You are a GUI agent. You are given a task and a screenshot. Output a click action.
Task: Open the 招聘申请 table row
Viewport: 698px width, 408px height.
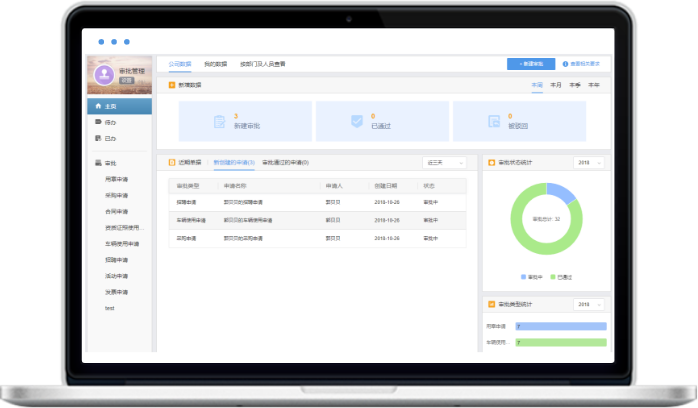[x=317, y=202]
